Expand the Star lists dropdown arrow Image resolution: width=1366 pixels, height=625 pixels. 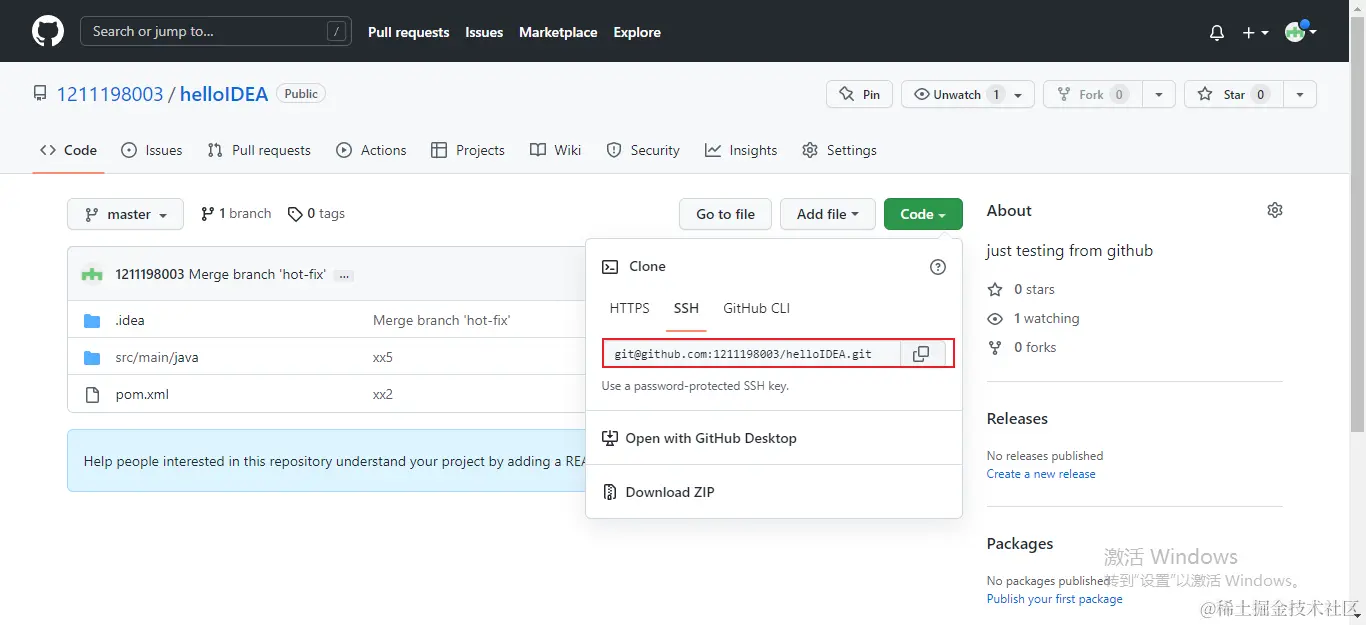1300,94
